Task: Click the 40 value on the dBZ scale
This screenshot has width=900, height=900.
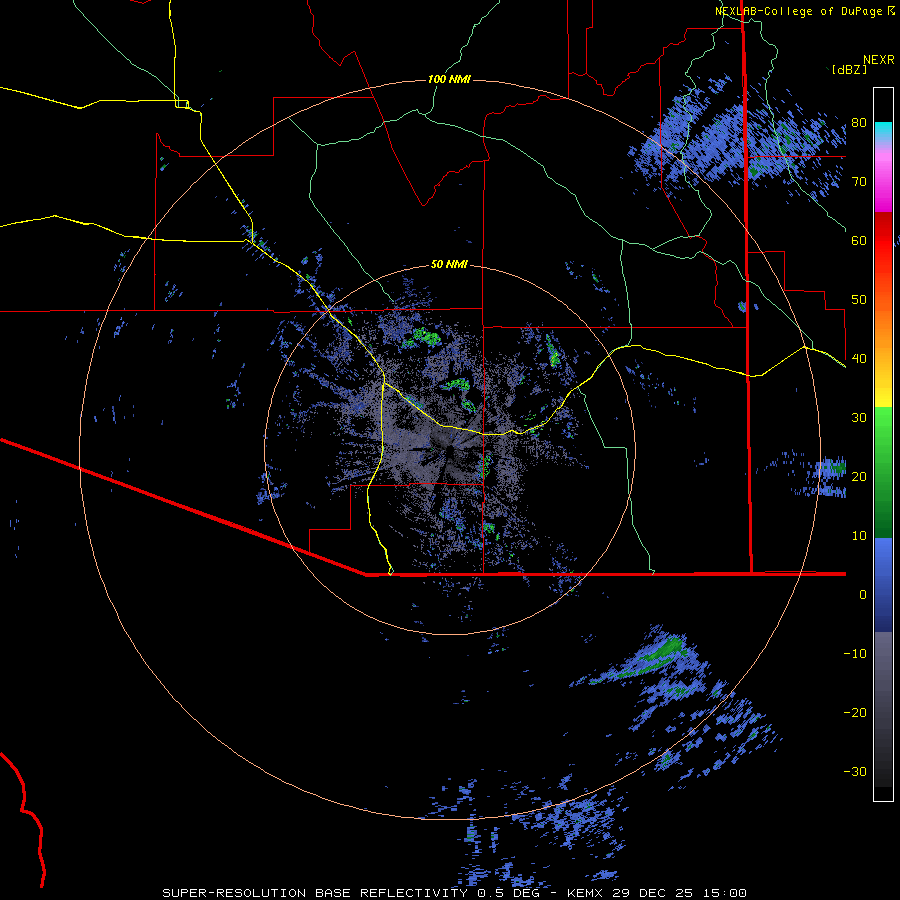Action: [x=859, y=359]
